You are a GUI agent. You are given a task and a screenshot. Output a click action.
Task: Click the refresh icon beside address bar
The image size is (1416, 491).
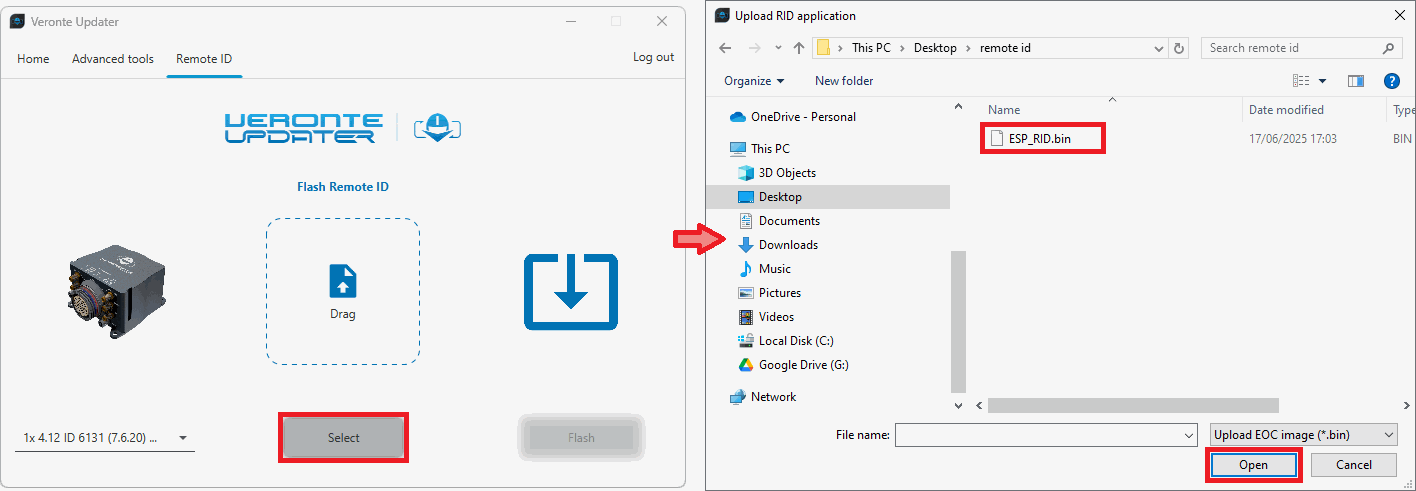[1180, 48]
